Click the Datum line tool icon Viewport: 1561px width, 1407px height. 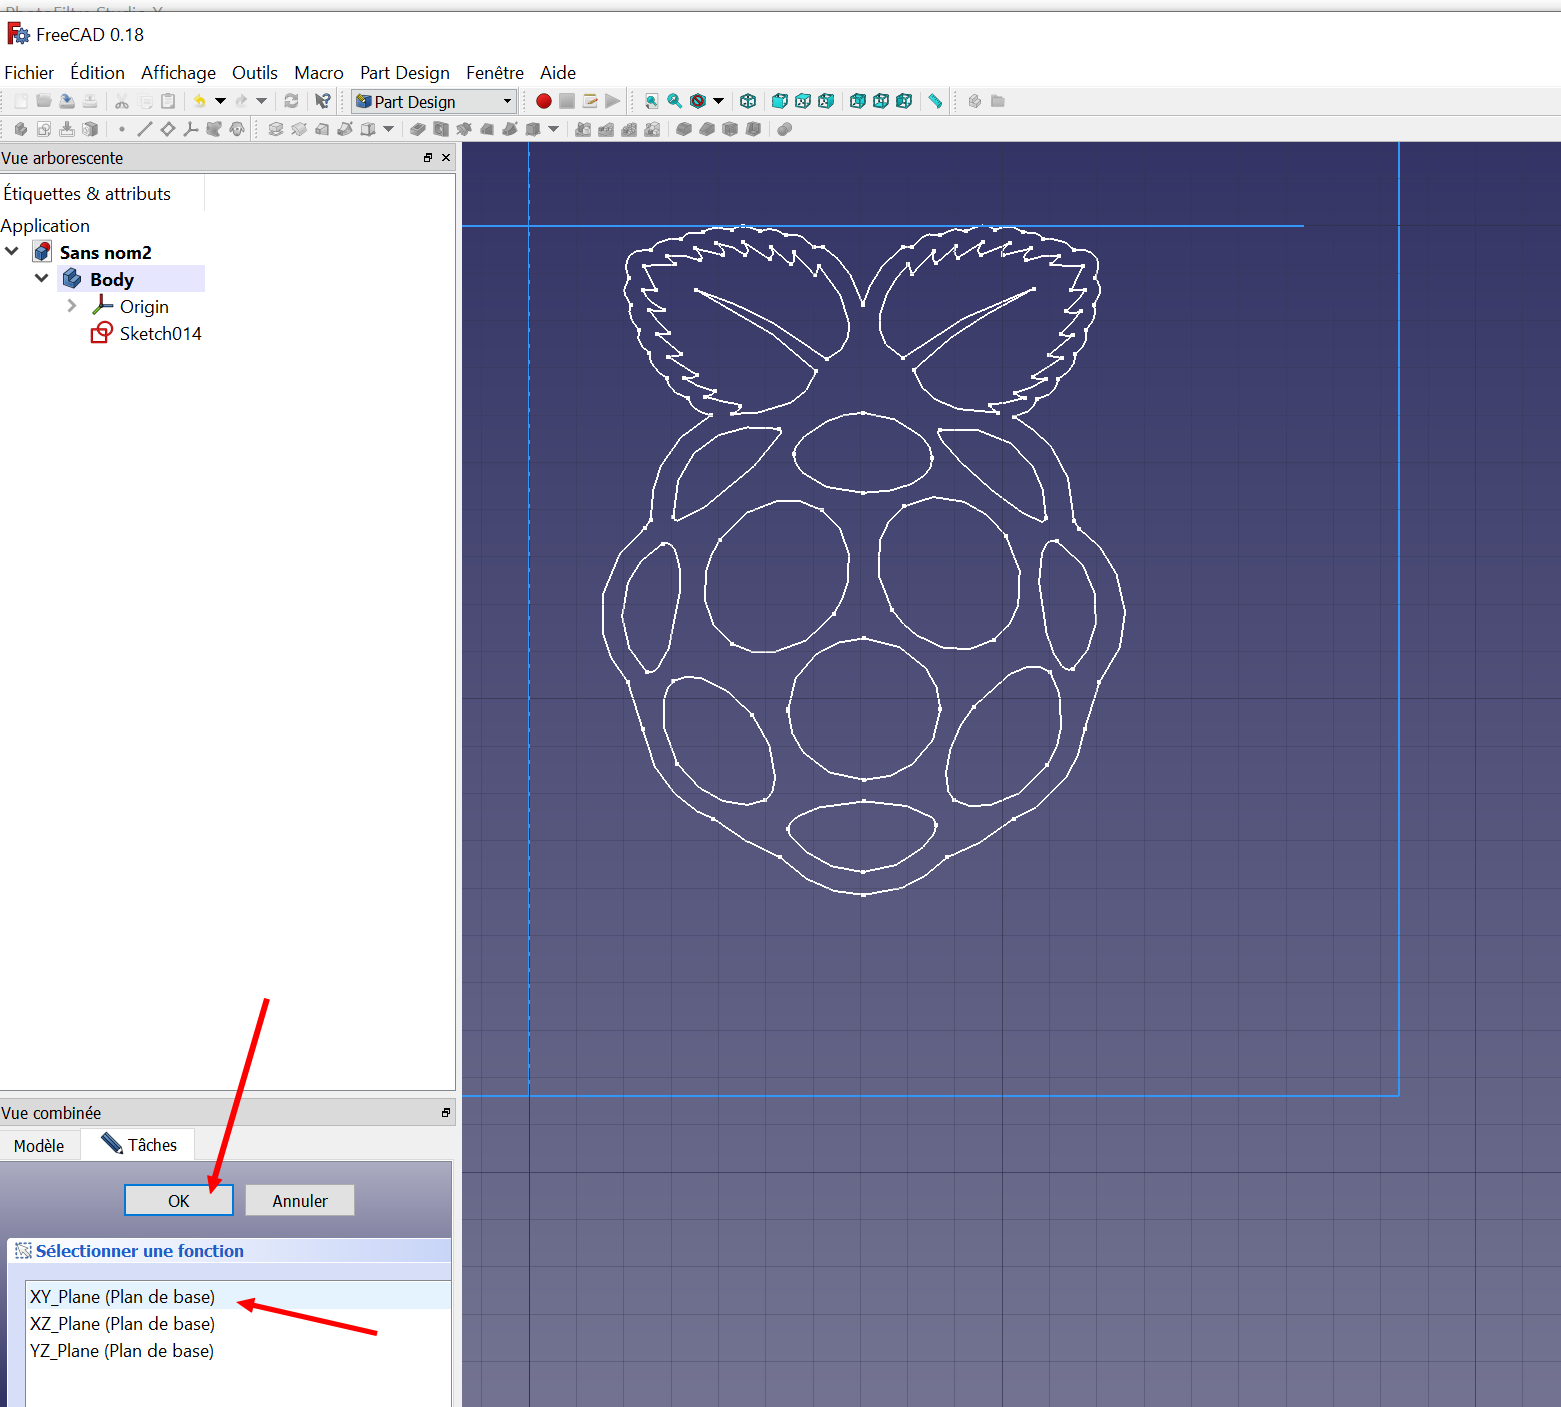pyautogui.click(x=145, y=129)
